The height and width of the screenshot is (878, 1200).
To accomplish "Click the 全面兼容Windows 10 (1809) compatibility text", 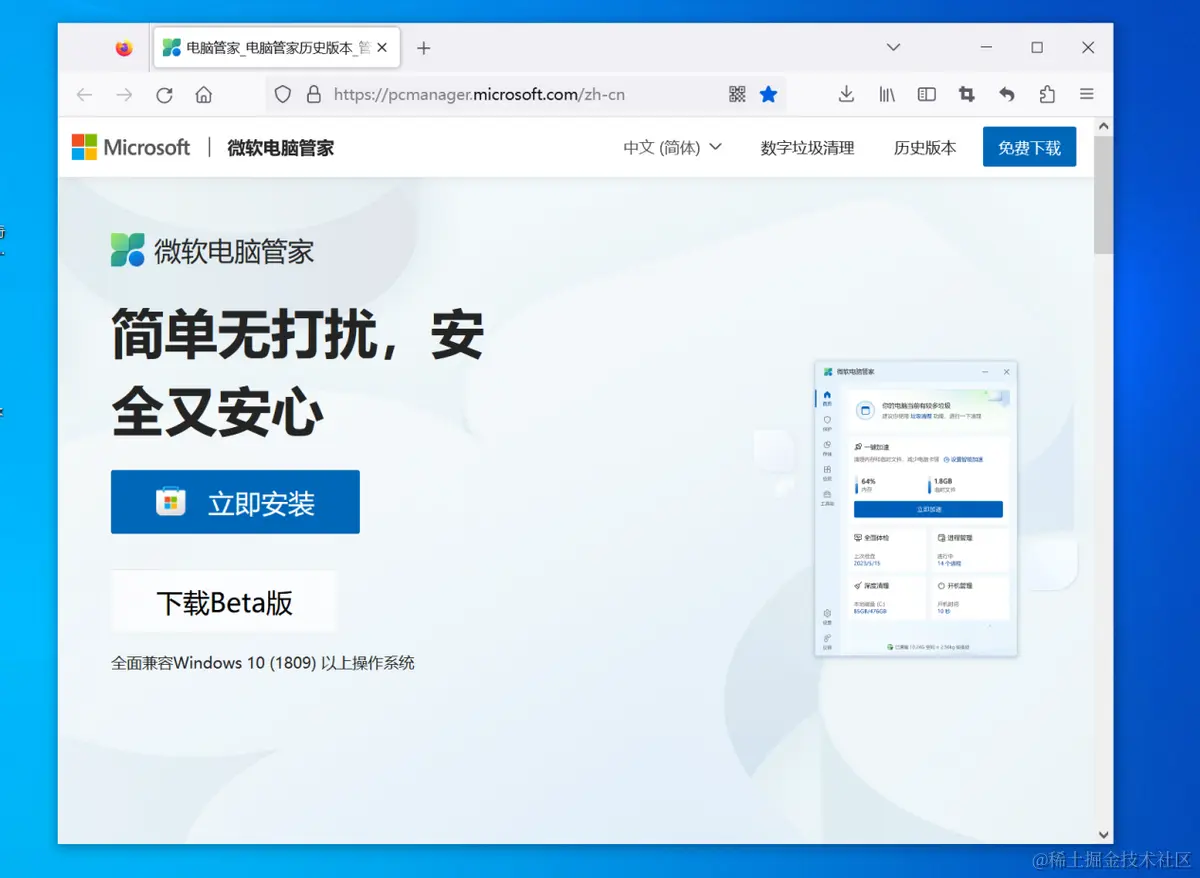I will 263,663.
